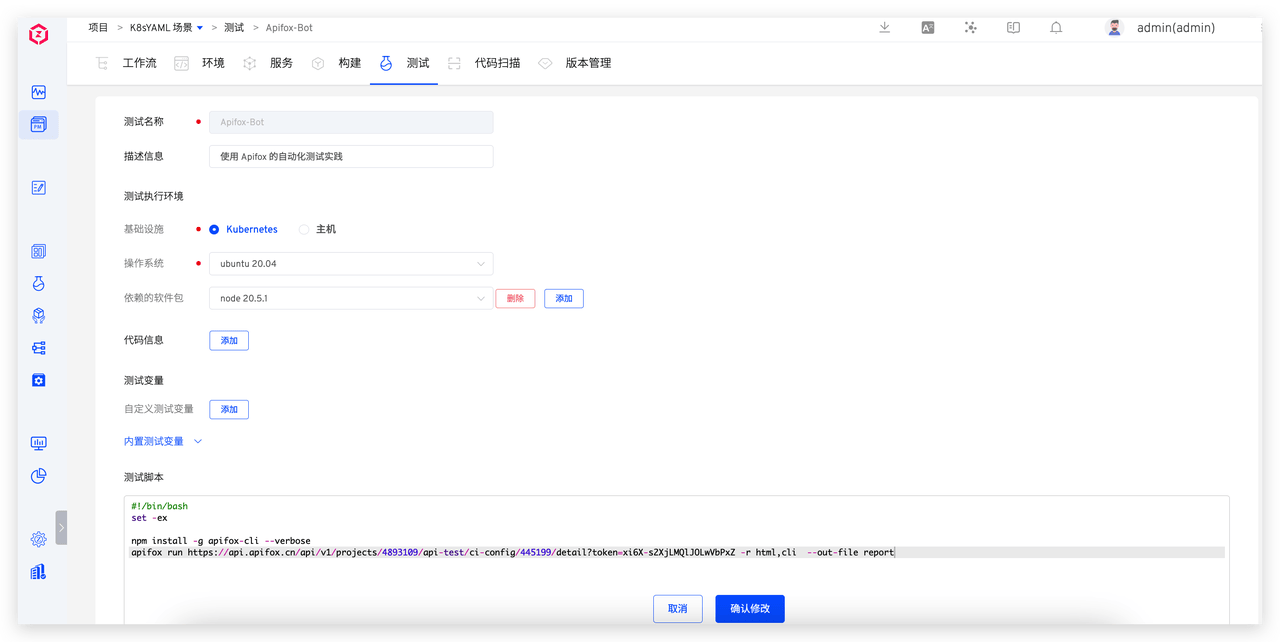Expand the sidebar with the arrow toggle

click(x=61, y=527)
